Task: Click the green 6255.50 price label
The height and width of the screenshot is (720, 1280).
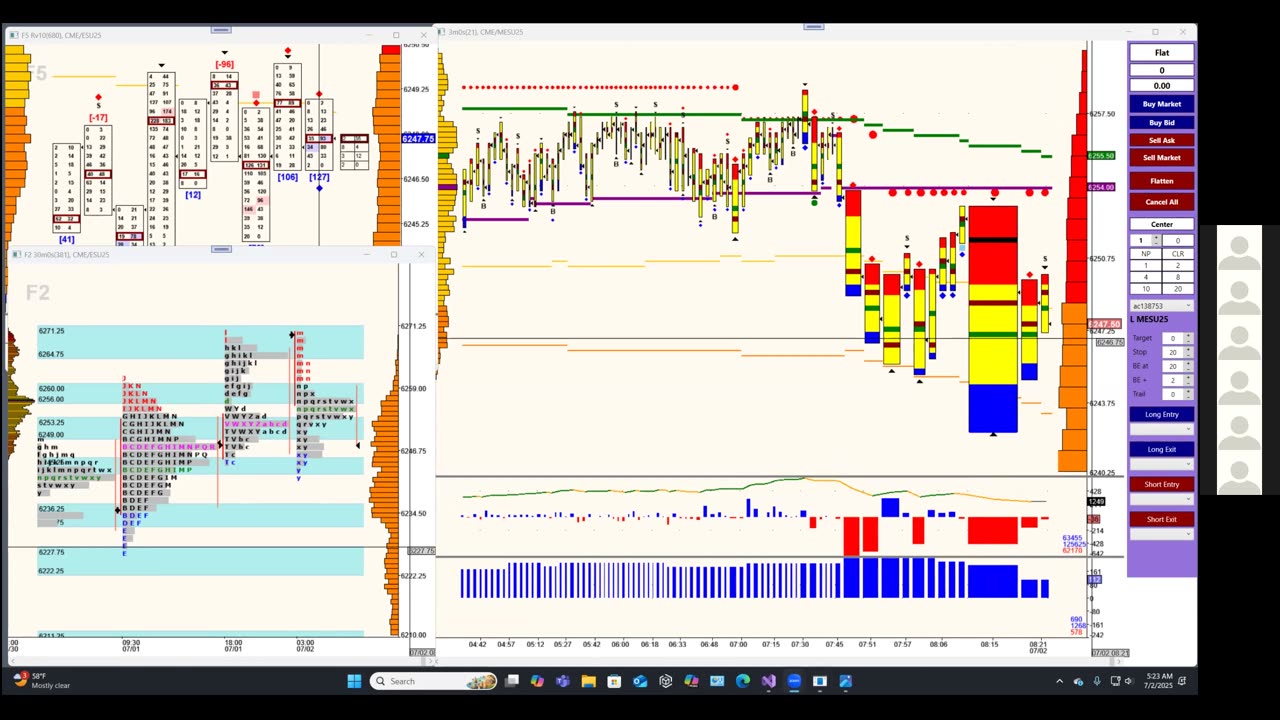Action: point(1101,156)
